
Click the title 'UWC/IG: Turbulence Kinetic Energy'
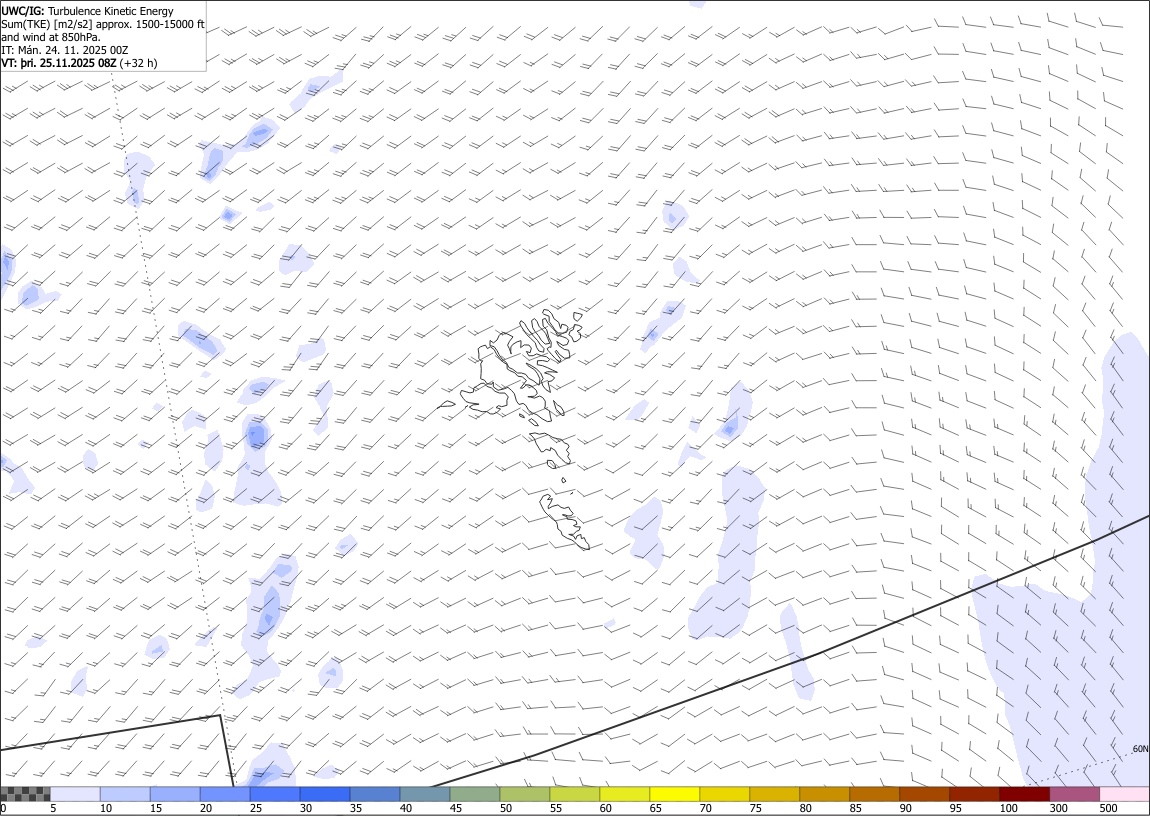pos(87,11)
